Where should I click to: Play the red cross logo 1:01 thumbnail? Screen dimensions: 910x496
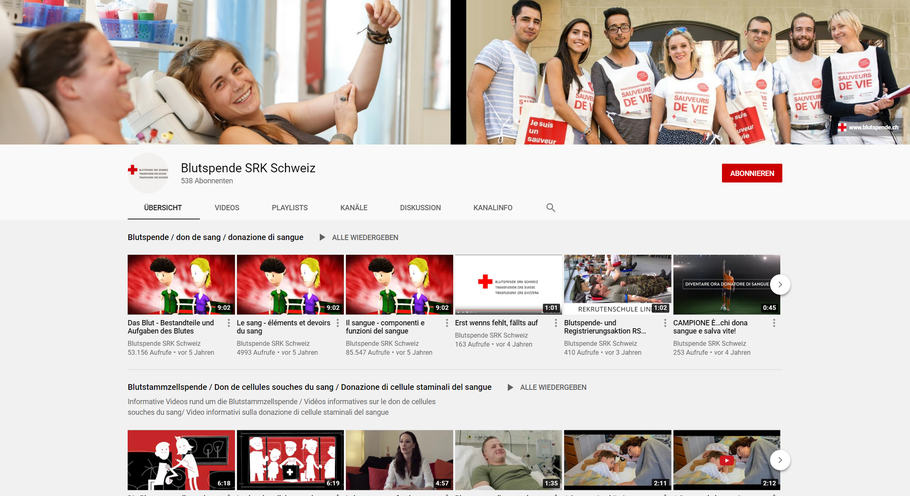[x=508, y=284]
